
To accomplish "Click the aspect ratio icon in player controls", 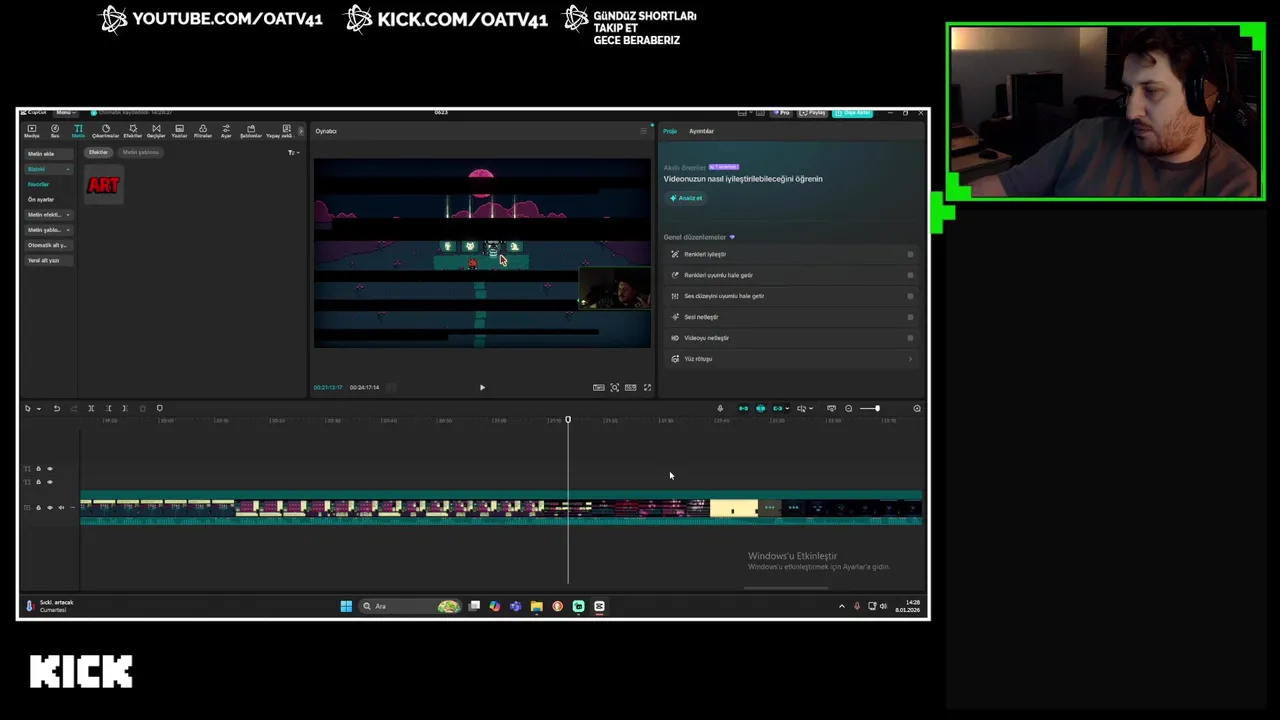I will pos(630,387).
